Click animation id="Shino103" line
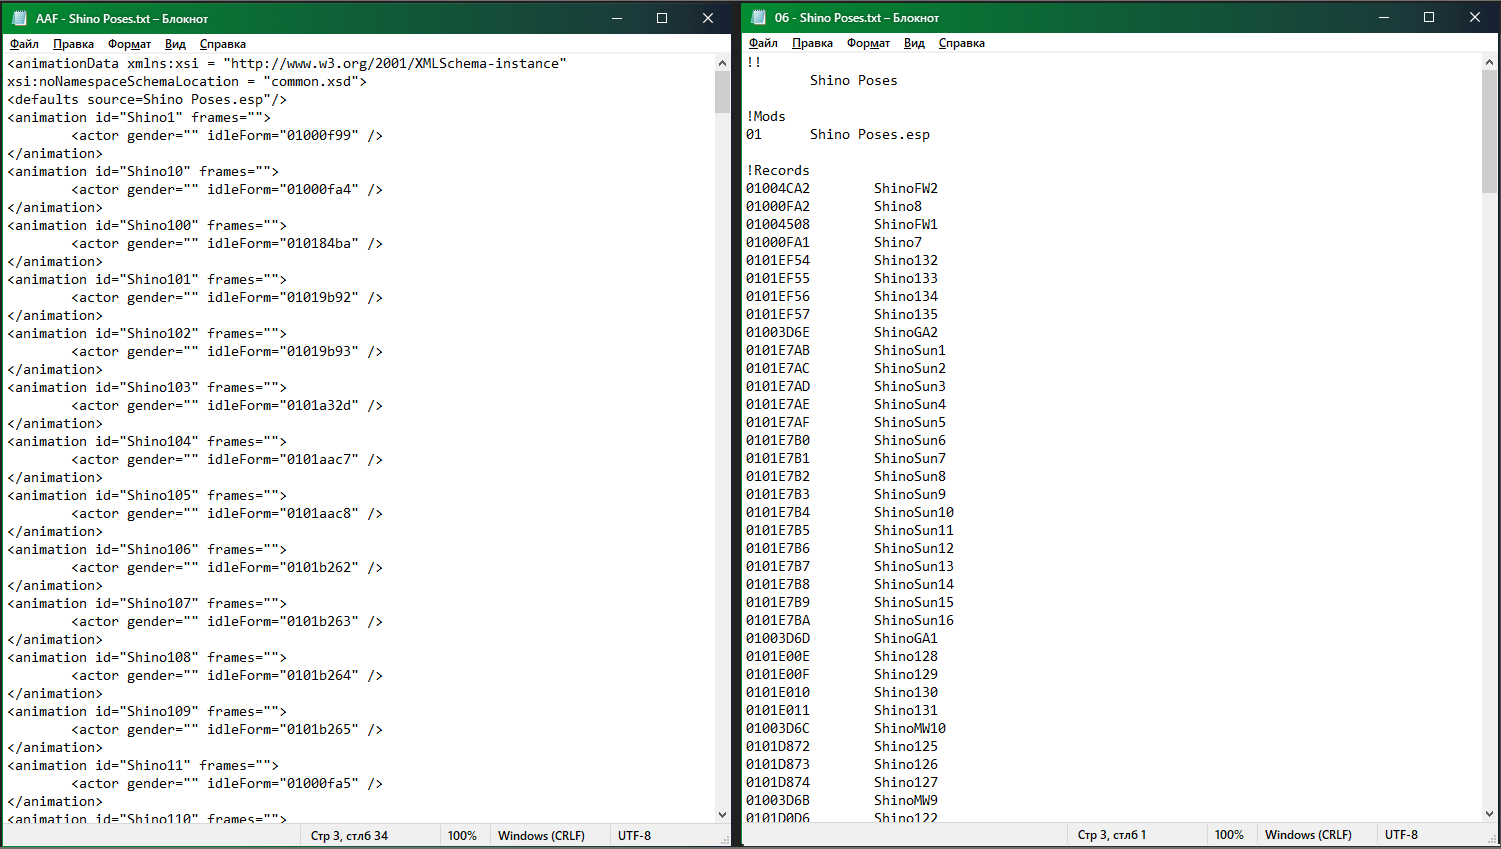Viewport: 1501px width, 849px height. coord(147,387)
